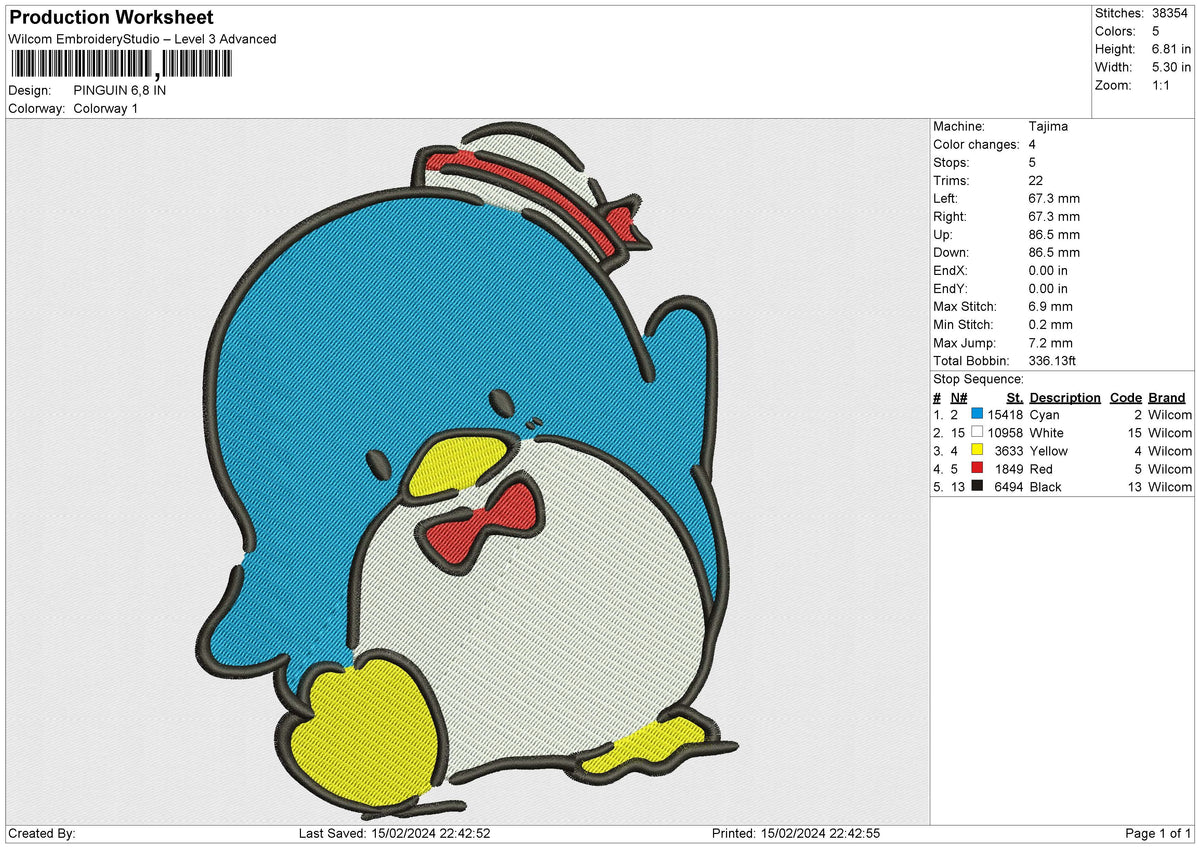Click the 'Printed: 15/02/2024 22:42:55' text

click(x=795, y=833)
